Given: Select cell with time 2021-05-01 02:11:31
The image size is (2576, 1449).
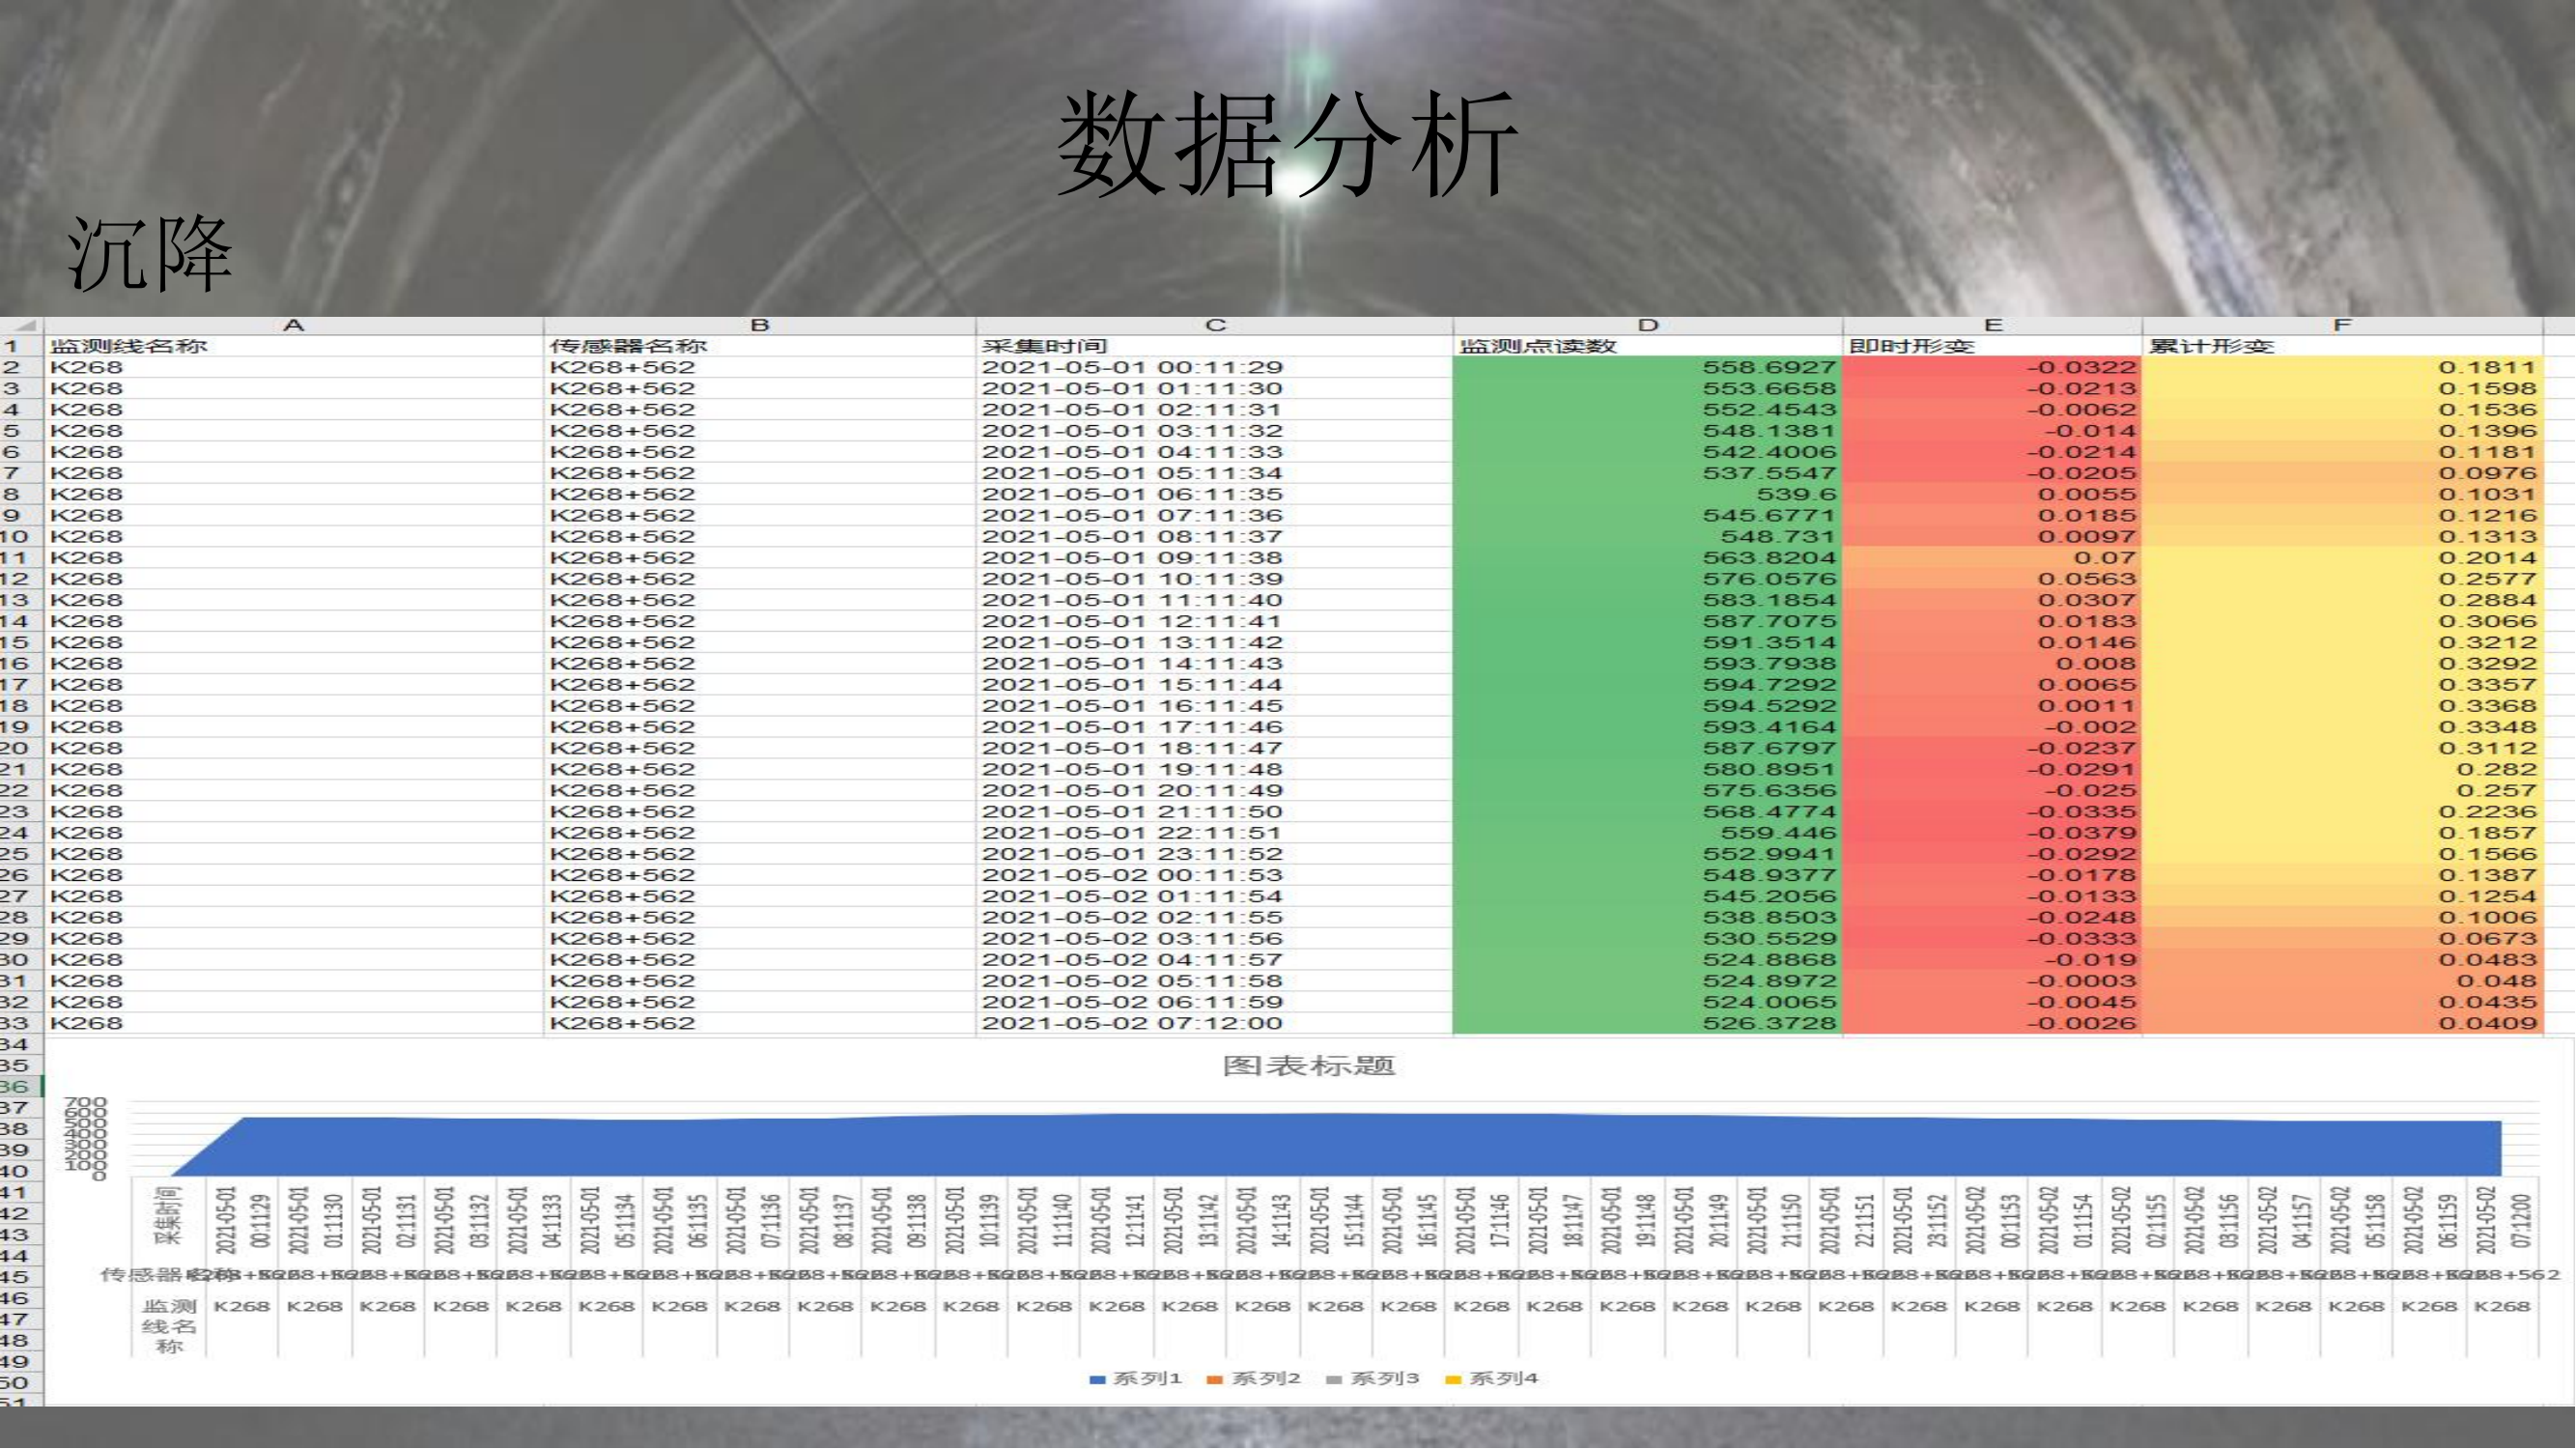Looking at the screenshot, I should (1214, 410).
